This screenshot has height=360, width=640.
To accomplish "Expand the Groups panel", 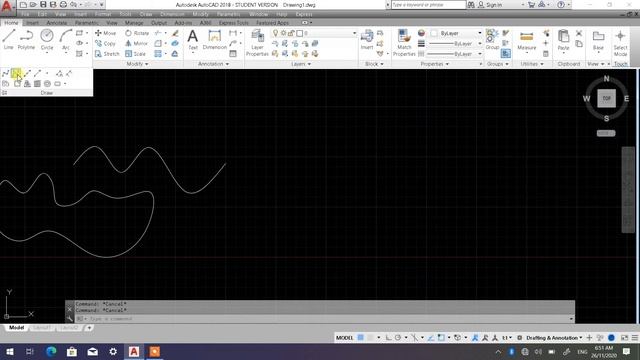I will pyautogui.click(x=498, y=64).
